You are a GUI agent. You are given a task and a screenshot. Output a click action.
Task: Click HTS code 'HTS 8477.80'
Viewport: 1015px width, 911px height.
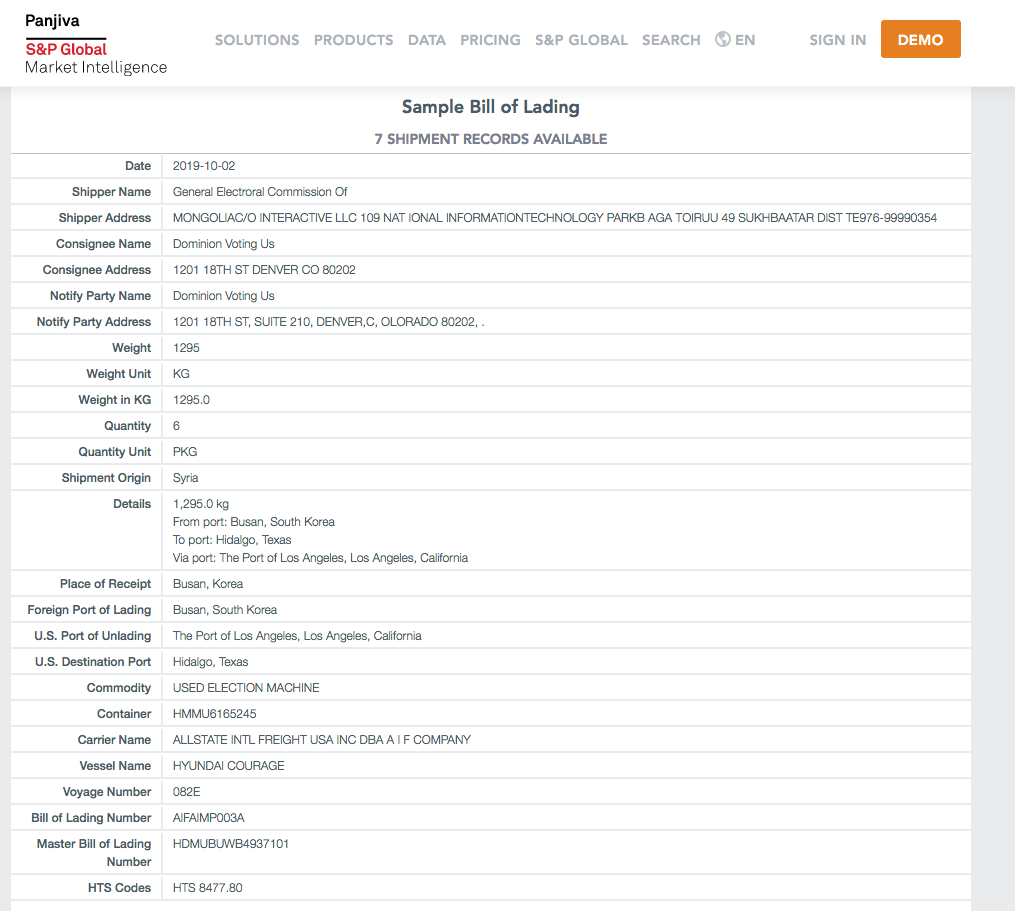207,888
